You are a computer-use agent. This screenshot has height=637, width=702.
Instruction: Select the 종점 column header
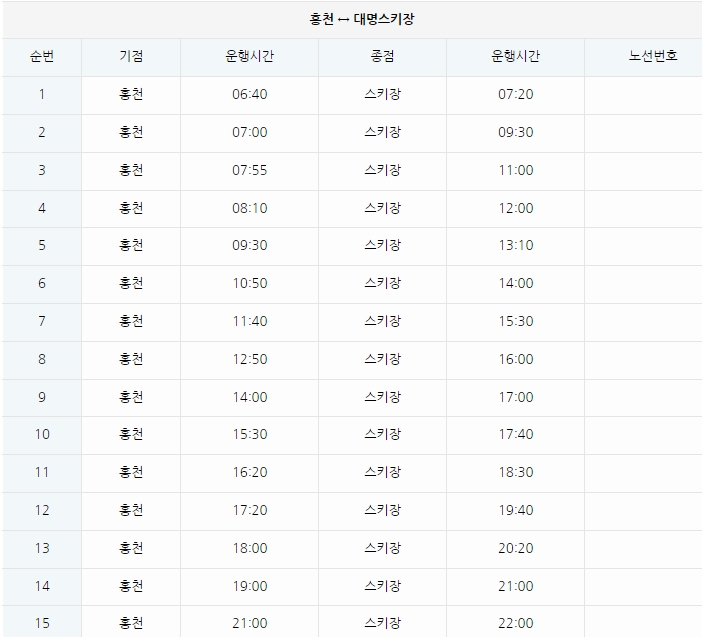click(382, 56)
